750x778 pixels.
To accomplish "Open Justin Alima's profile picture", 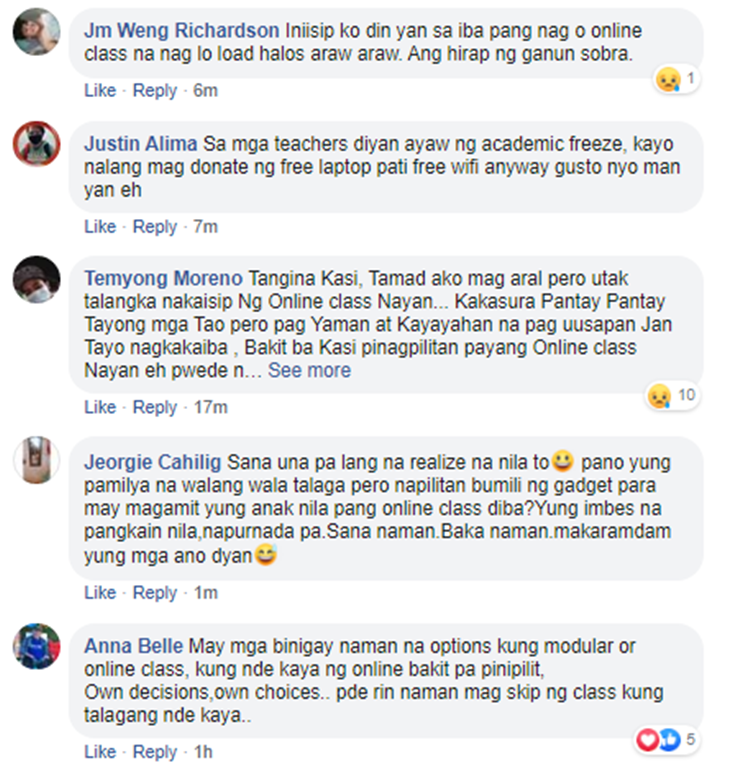I will pos(36,143).
